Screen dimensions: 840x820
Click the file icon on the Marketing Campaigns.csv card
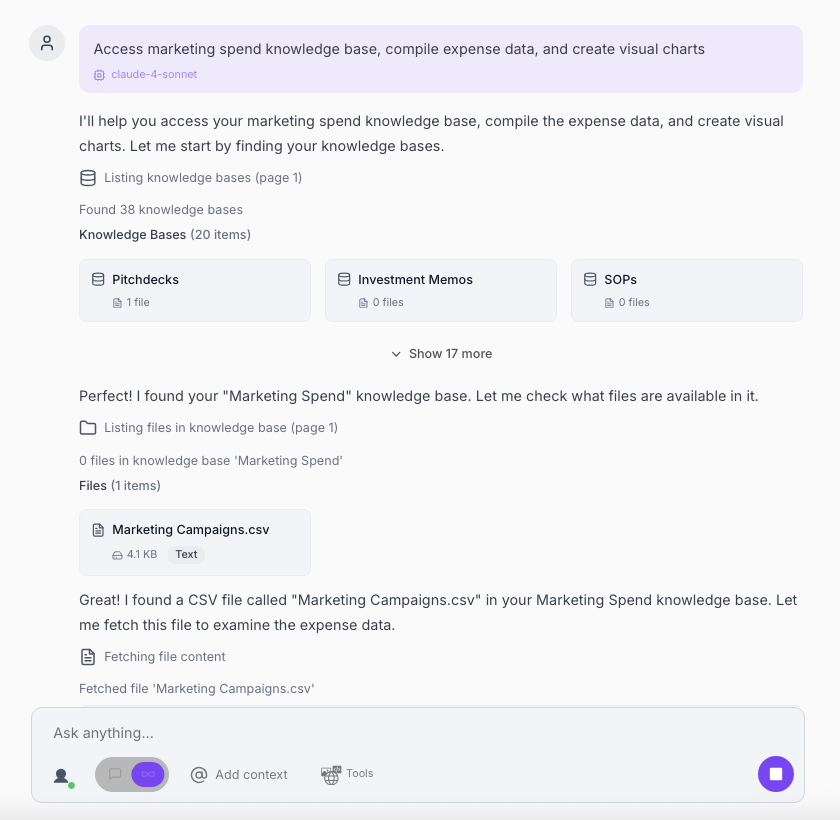[98, 530]
